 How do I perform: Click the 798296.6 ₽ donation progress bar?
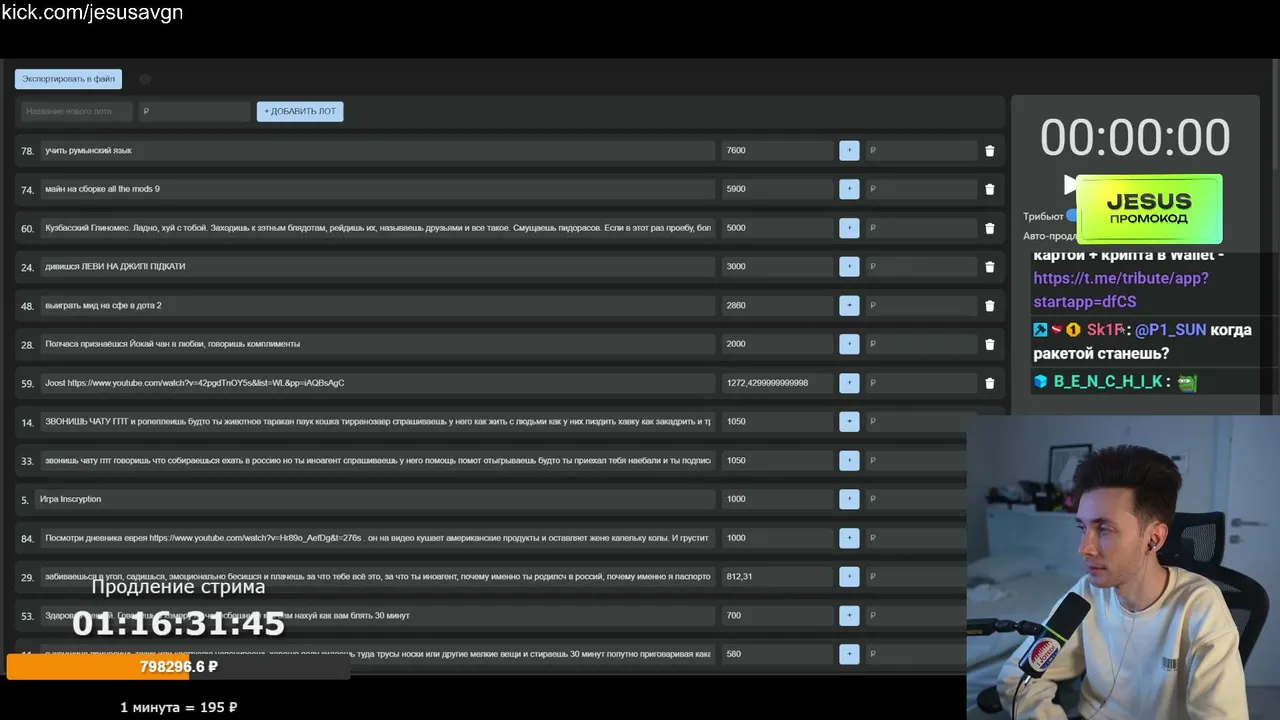178,667
